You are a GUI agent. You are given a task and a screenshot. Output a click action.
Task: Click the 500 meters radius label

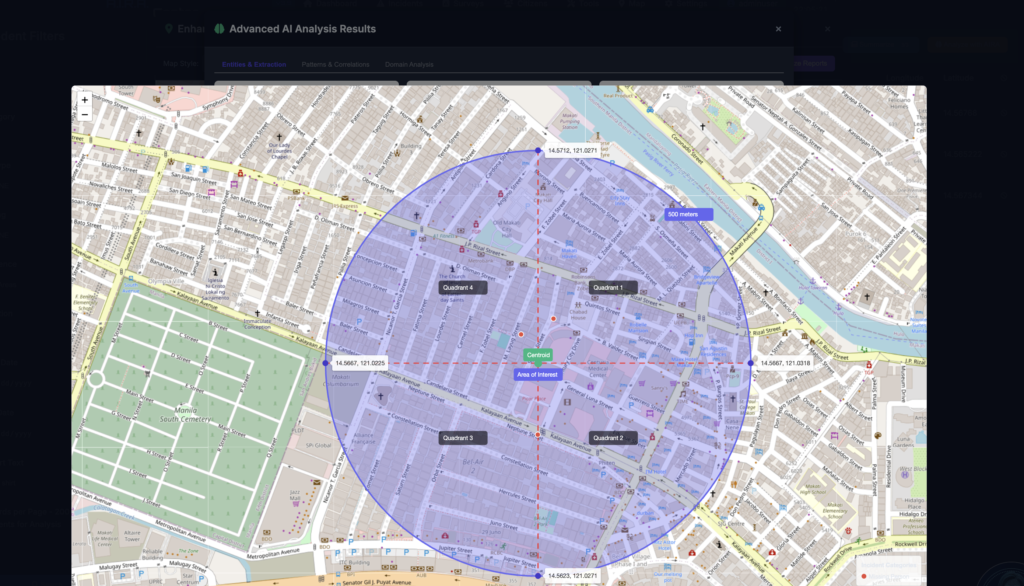click(x=688, y=214)
